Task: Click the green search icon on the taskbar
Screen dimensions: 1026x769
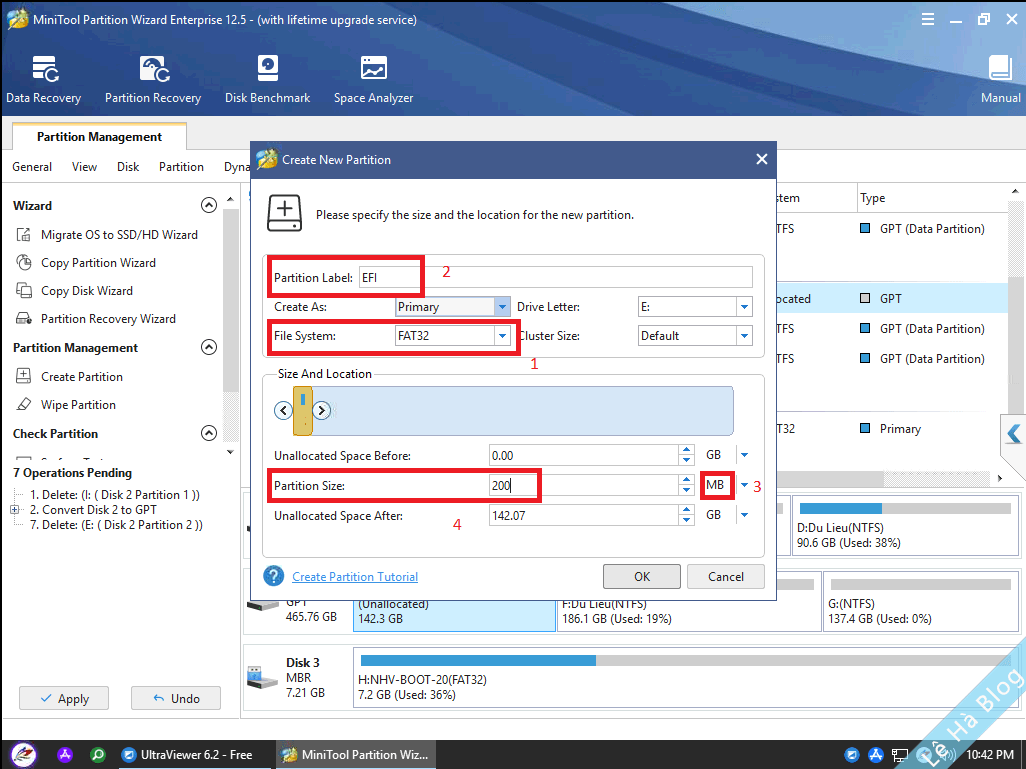Action: (98, 755)
